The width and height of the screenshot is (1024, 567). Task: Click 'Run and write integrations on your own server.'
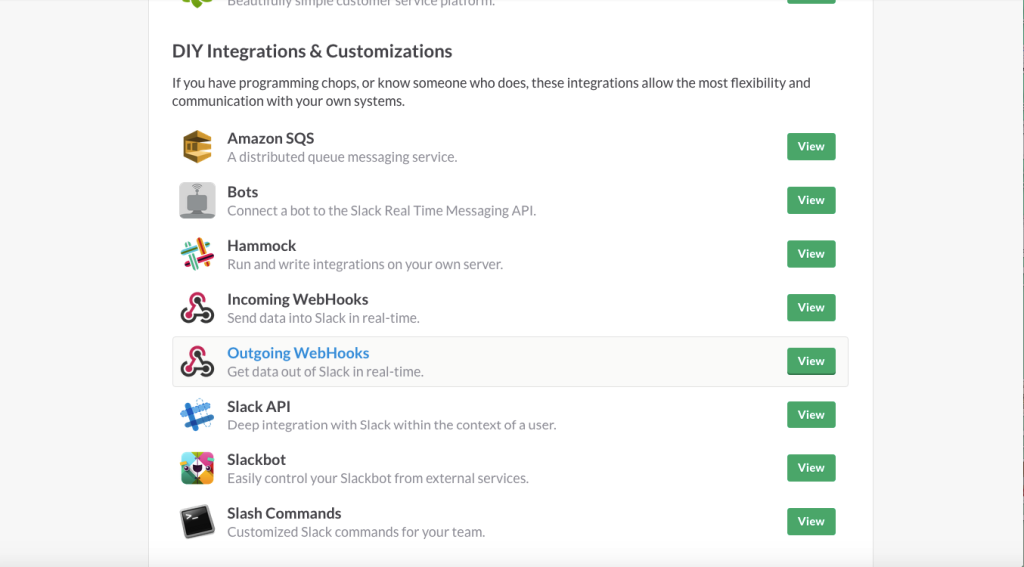[x=365, y=264]
